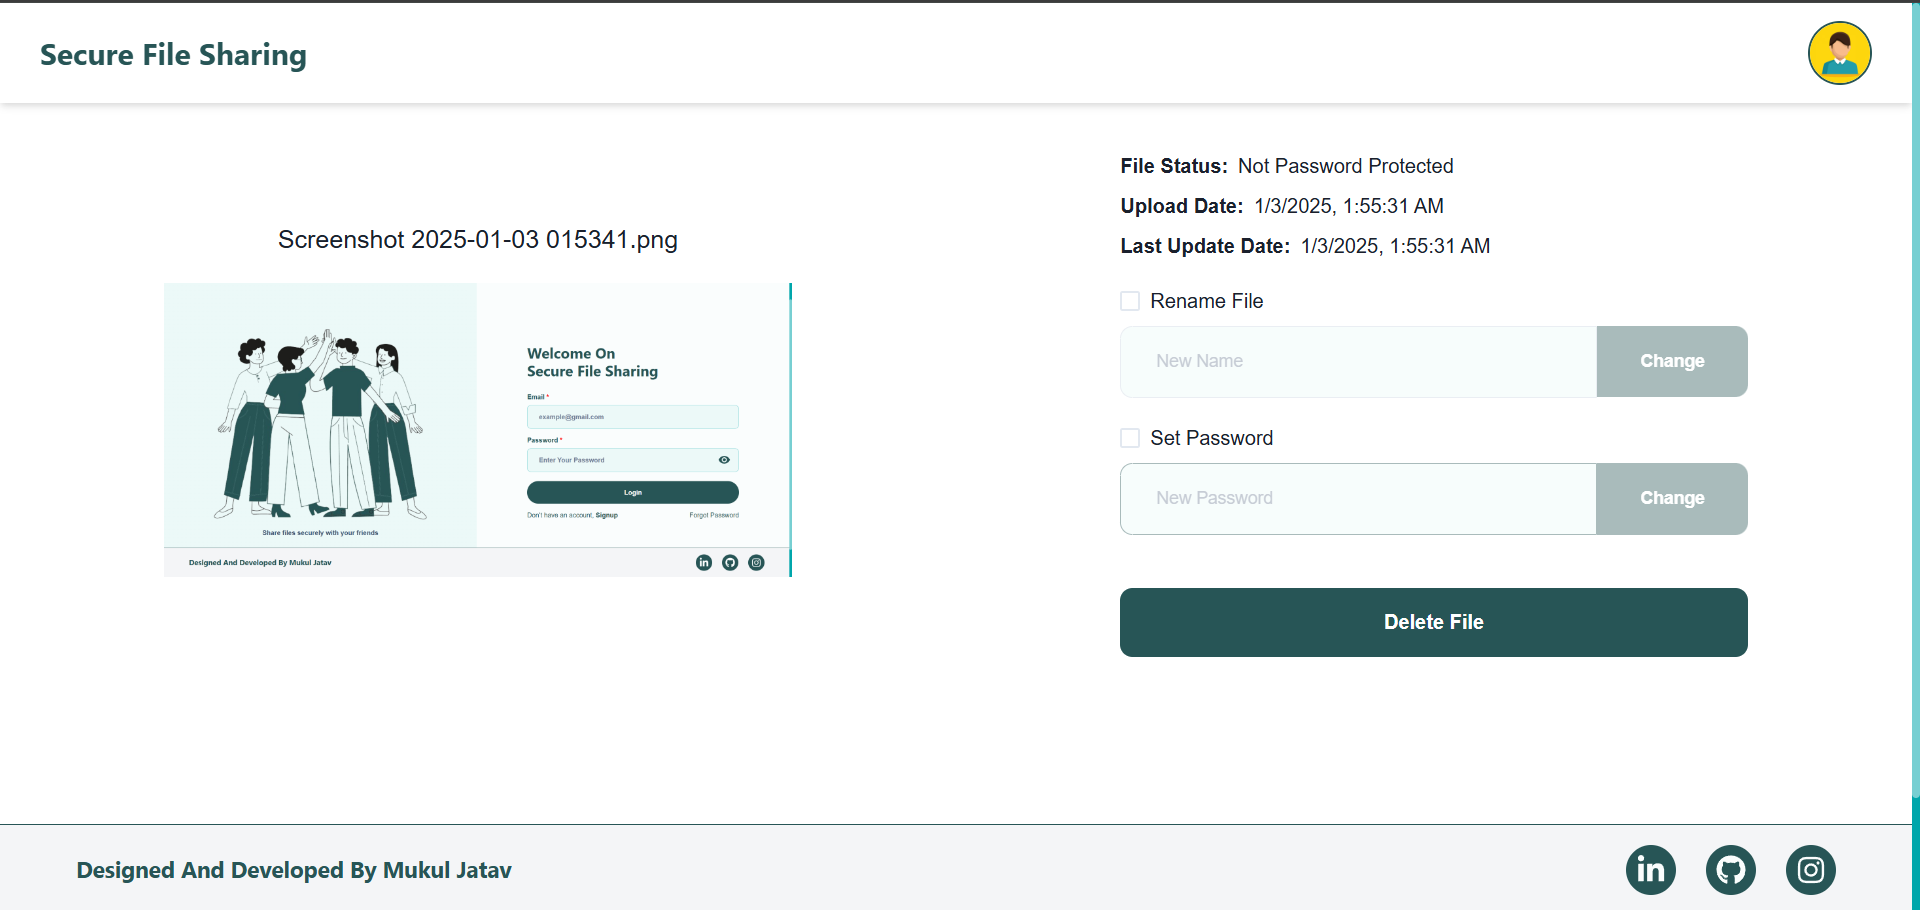Open the Instagram footer icon
The height and width of the screenshot is (910, 1920).
1810,870
